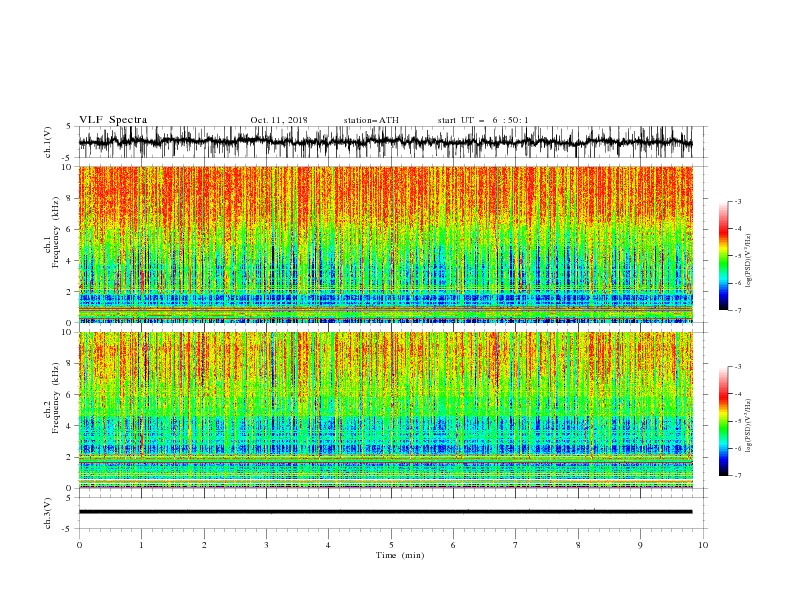
Task: Click the time axis tick label '7'
Action: 516,545
